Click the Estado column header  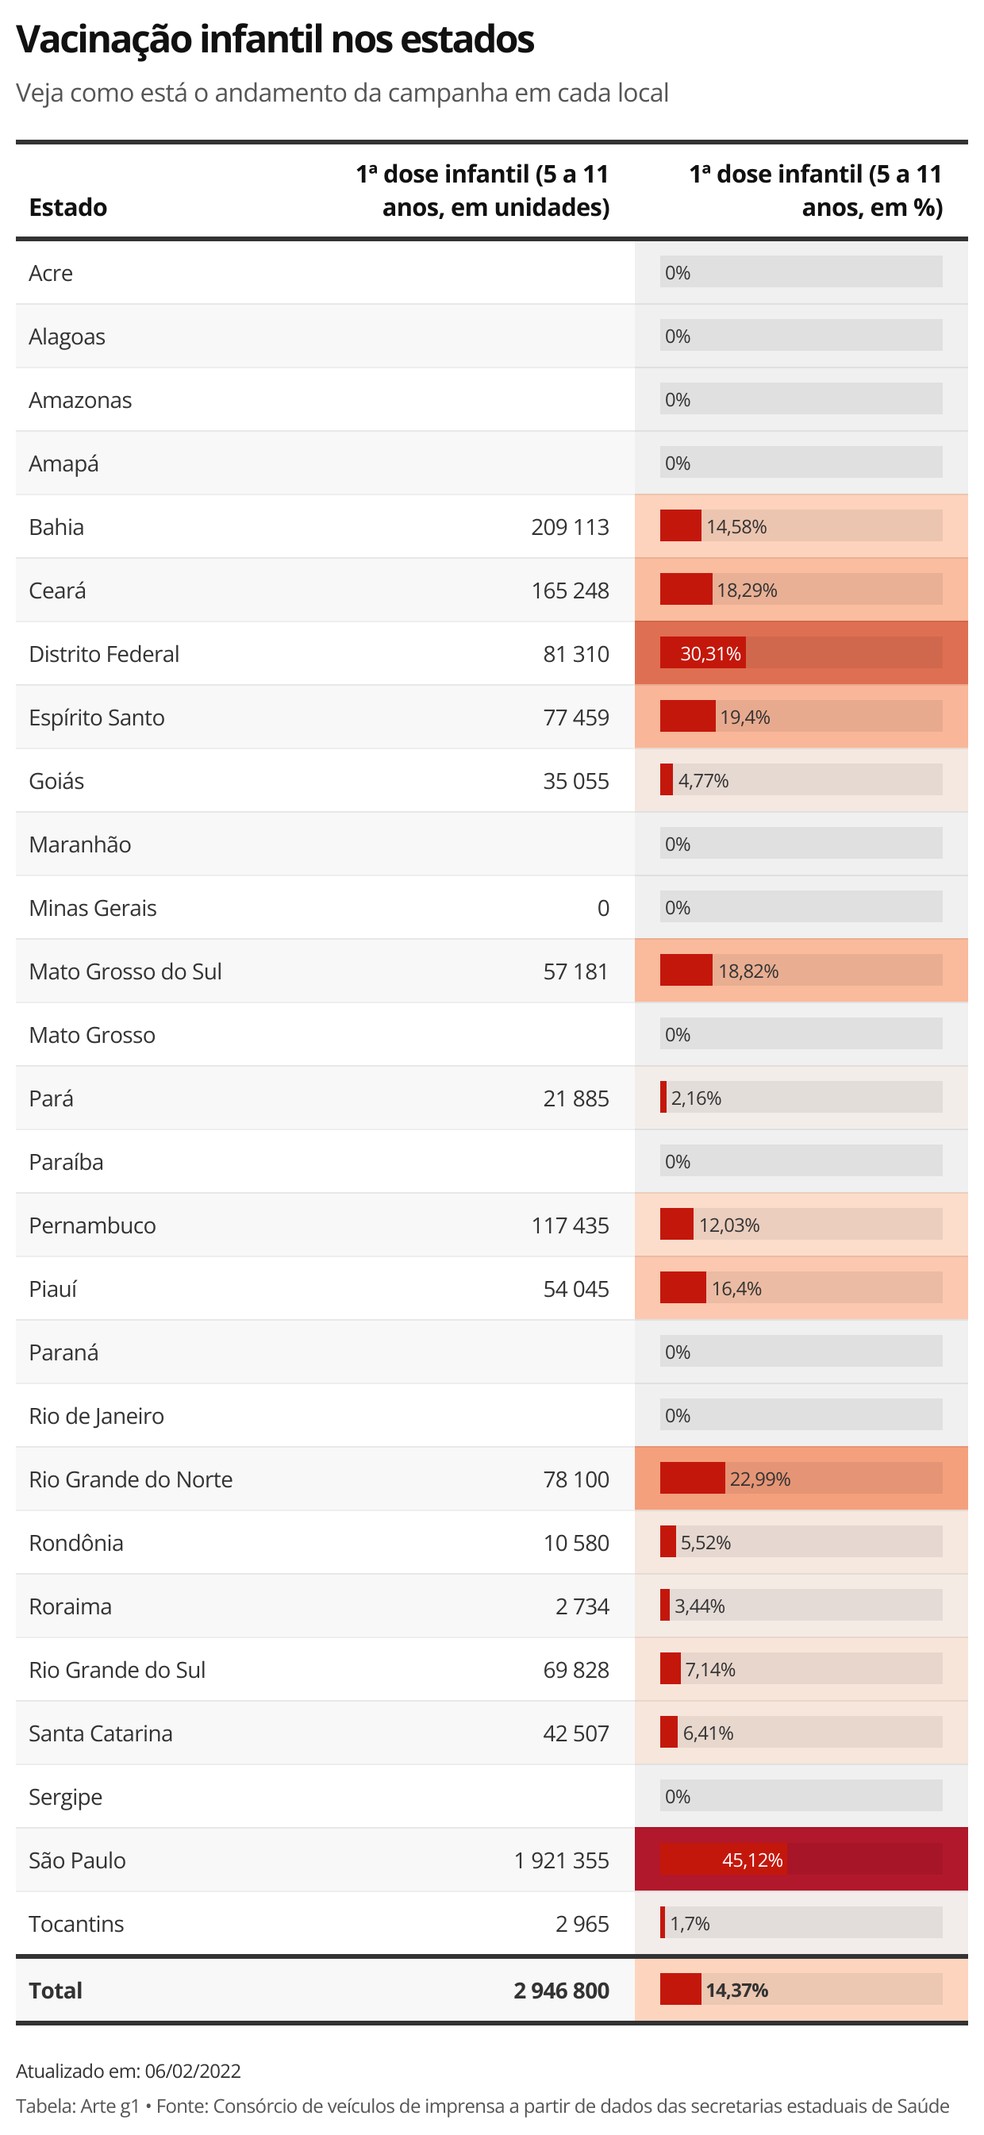[x=68, y=207]
